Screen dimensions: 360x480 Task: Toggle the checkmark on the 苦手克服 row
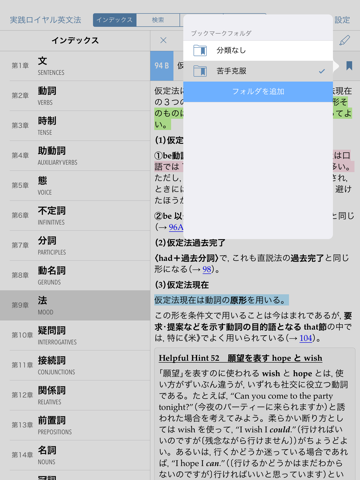point(322,71)
